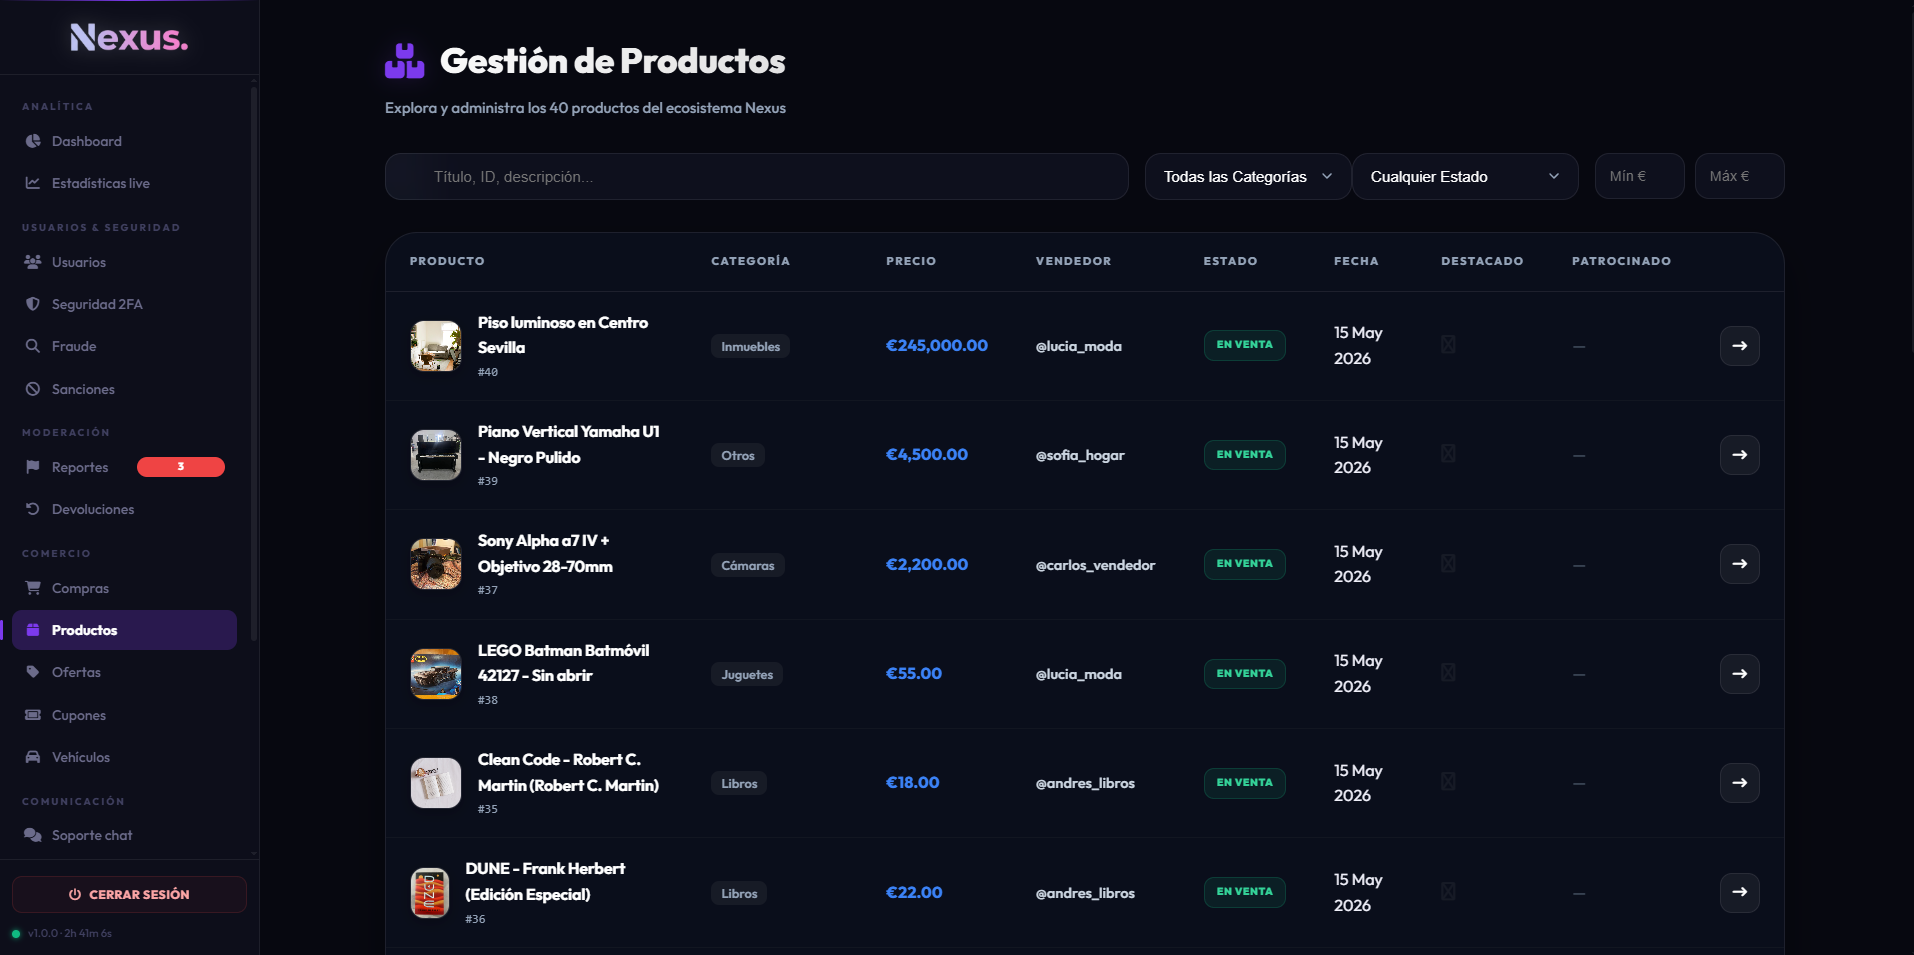
Task: Click the red badge 3 on Reportes
Action: click(181, 467)
